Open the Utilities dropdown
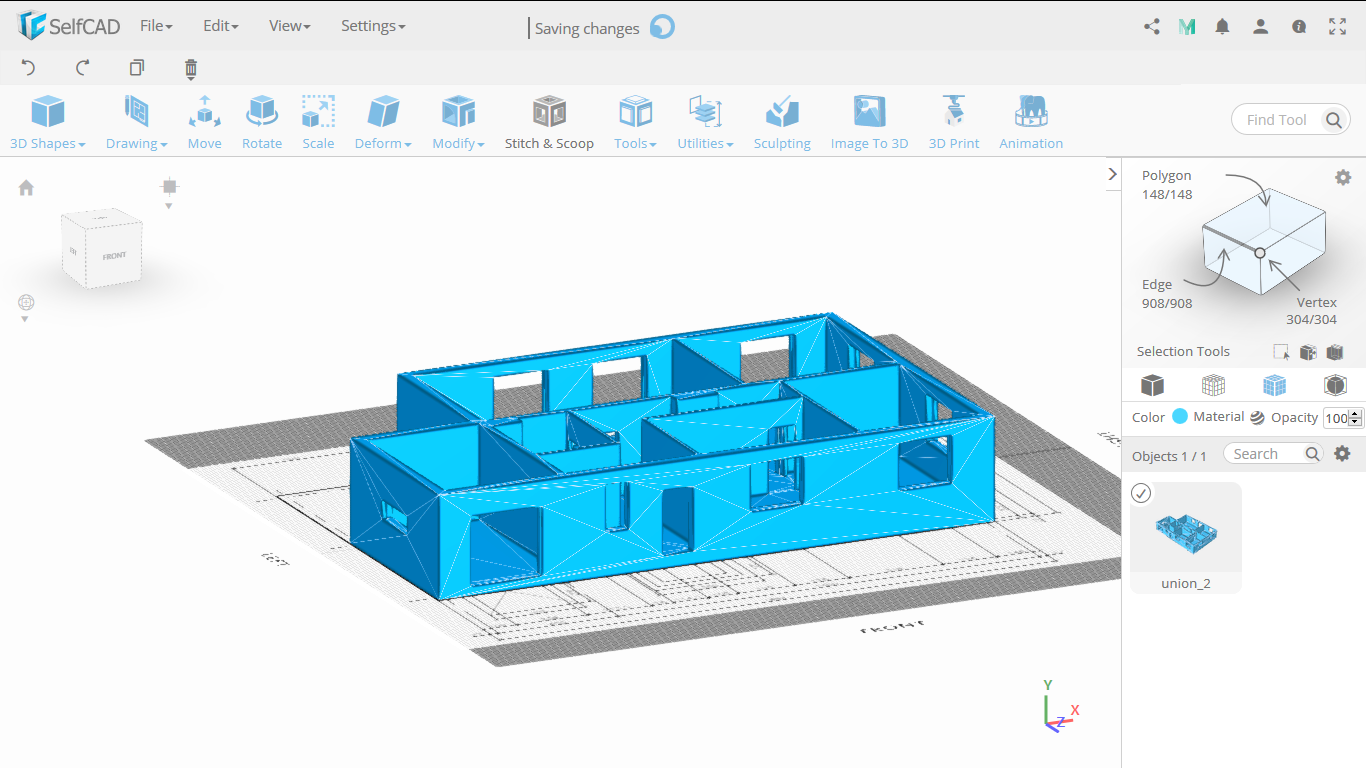The width and height of the screenshot is (1366, 768). [705, 122]
